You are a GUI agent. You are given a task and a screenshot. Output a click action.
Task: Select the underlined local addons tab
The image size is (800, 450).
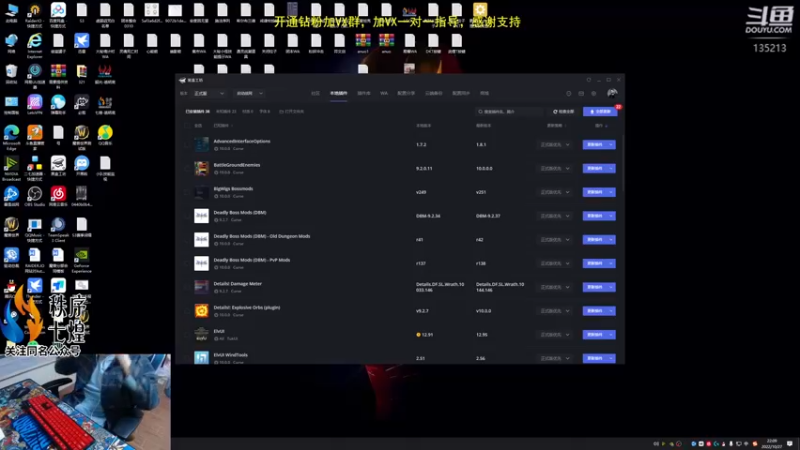tap(338, 93)
